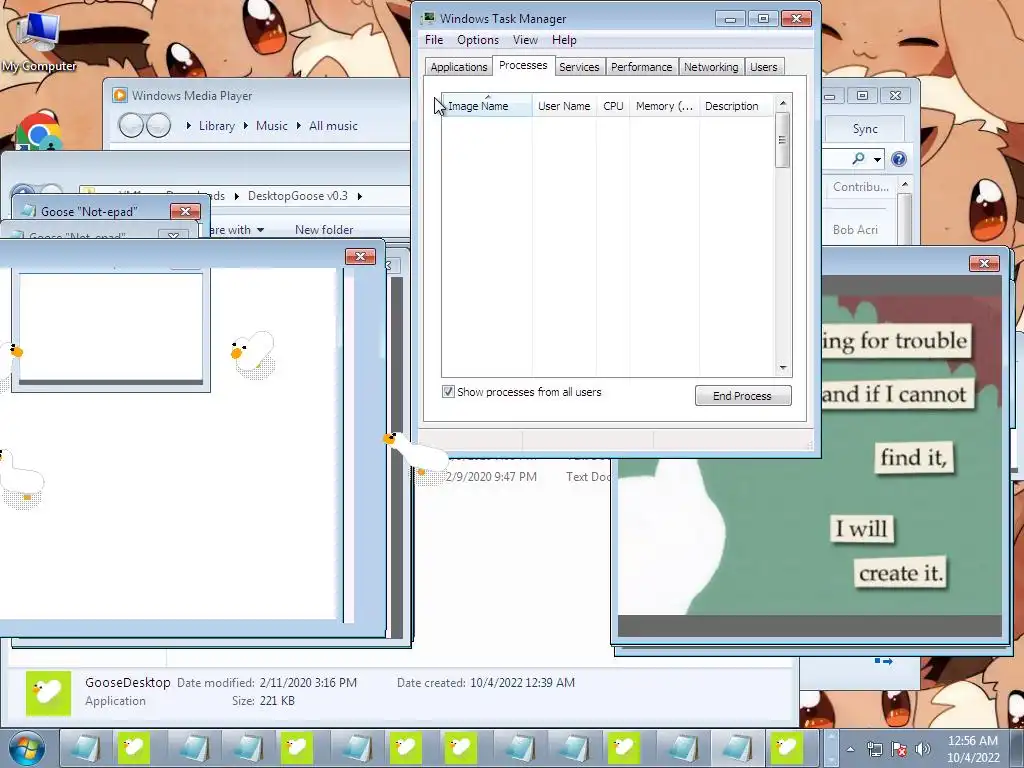Click Switch to Now Playing icon in Media Player
1024x768 pixels.
(883, 662)
